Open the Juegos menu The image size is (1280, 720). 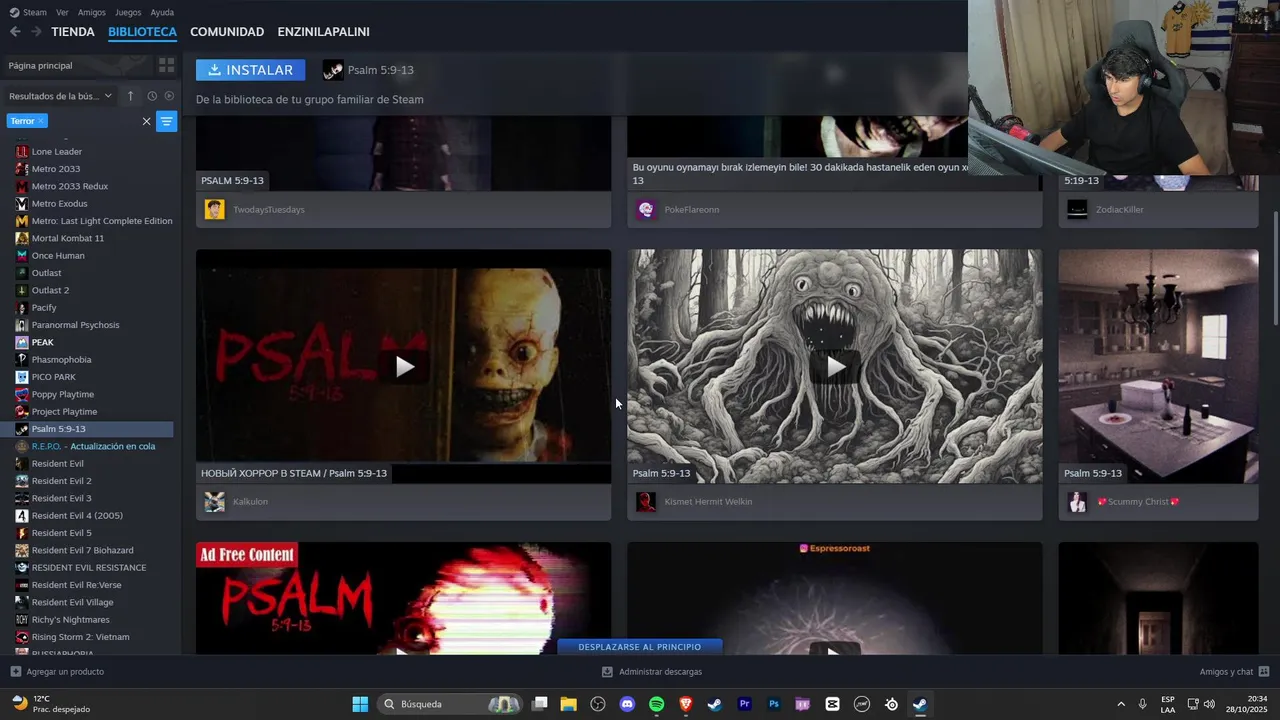point(128,12)
